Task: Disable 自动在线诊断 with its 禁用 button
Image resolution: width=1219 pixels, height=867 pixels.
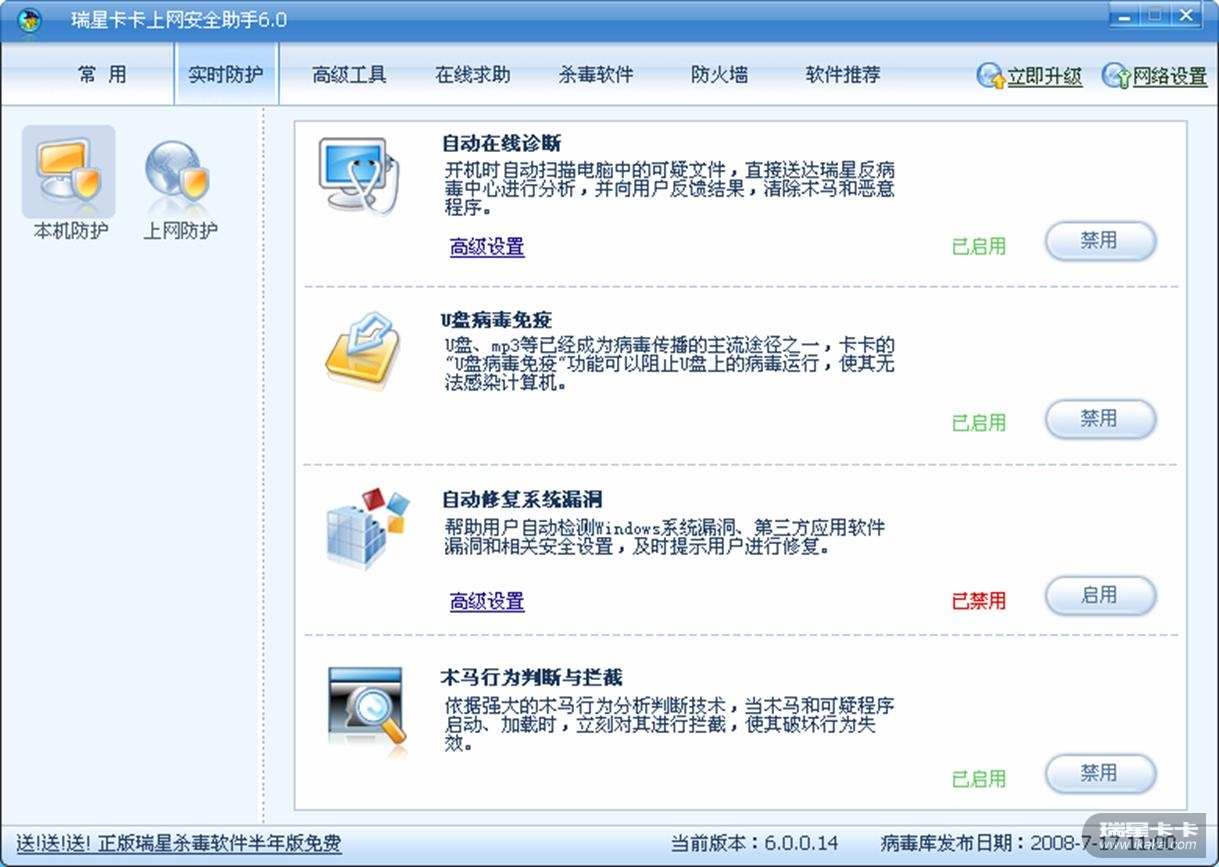Action: tap(1100, 242)
